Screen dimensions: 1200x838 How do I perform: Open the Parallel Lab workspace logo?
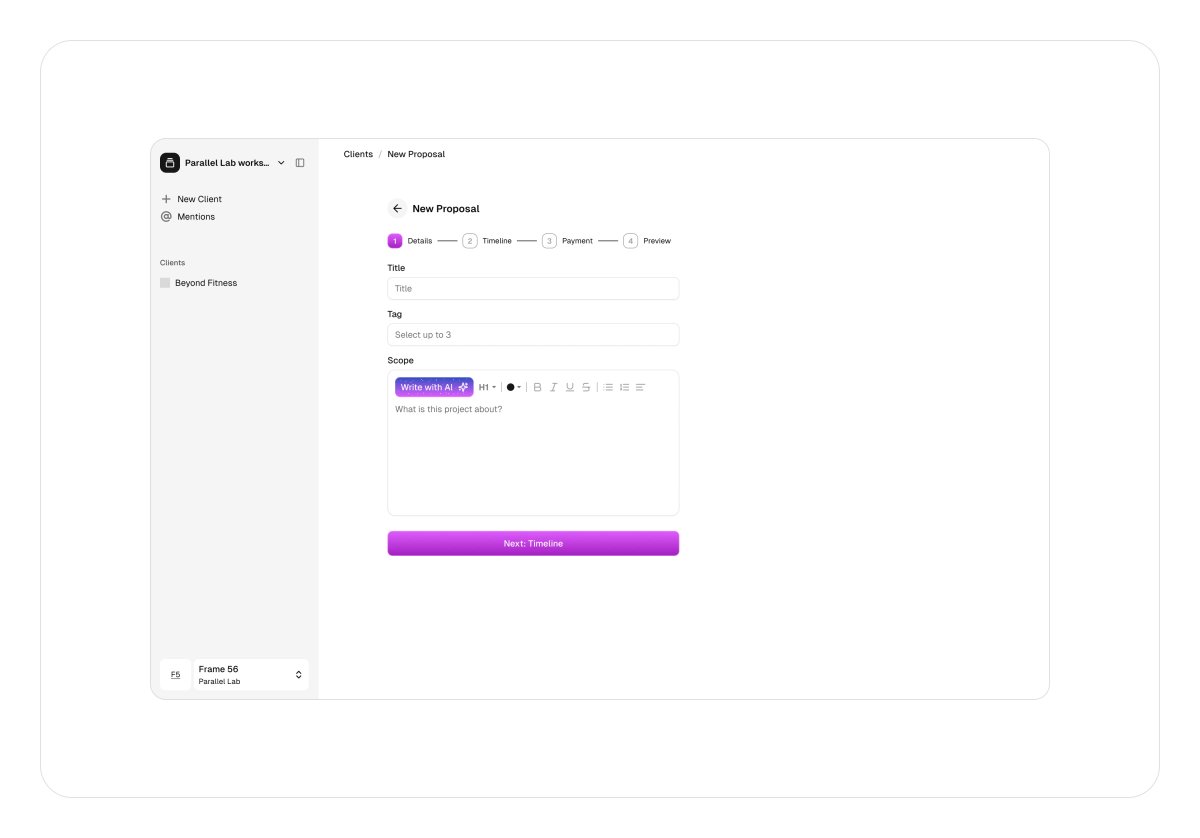click(170, 163)
